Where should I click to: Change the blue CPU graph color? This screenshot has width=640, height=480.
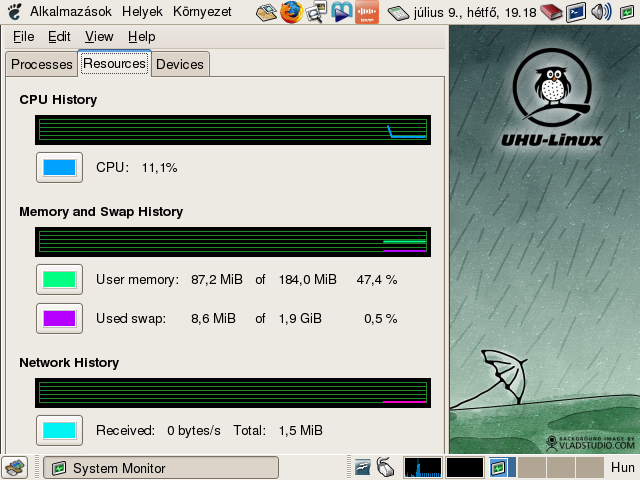coord(60,167)
